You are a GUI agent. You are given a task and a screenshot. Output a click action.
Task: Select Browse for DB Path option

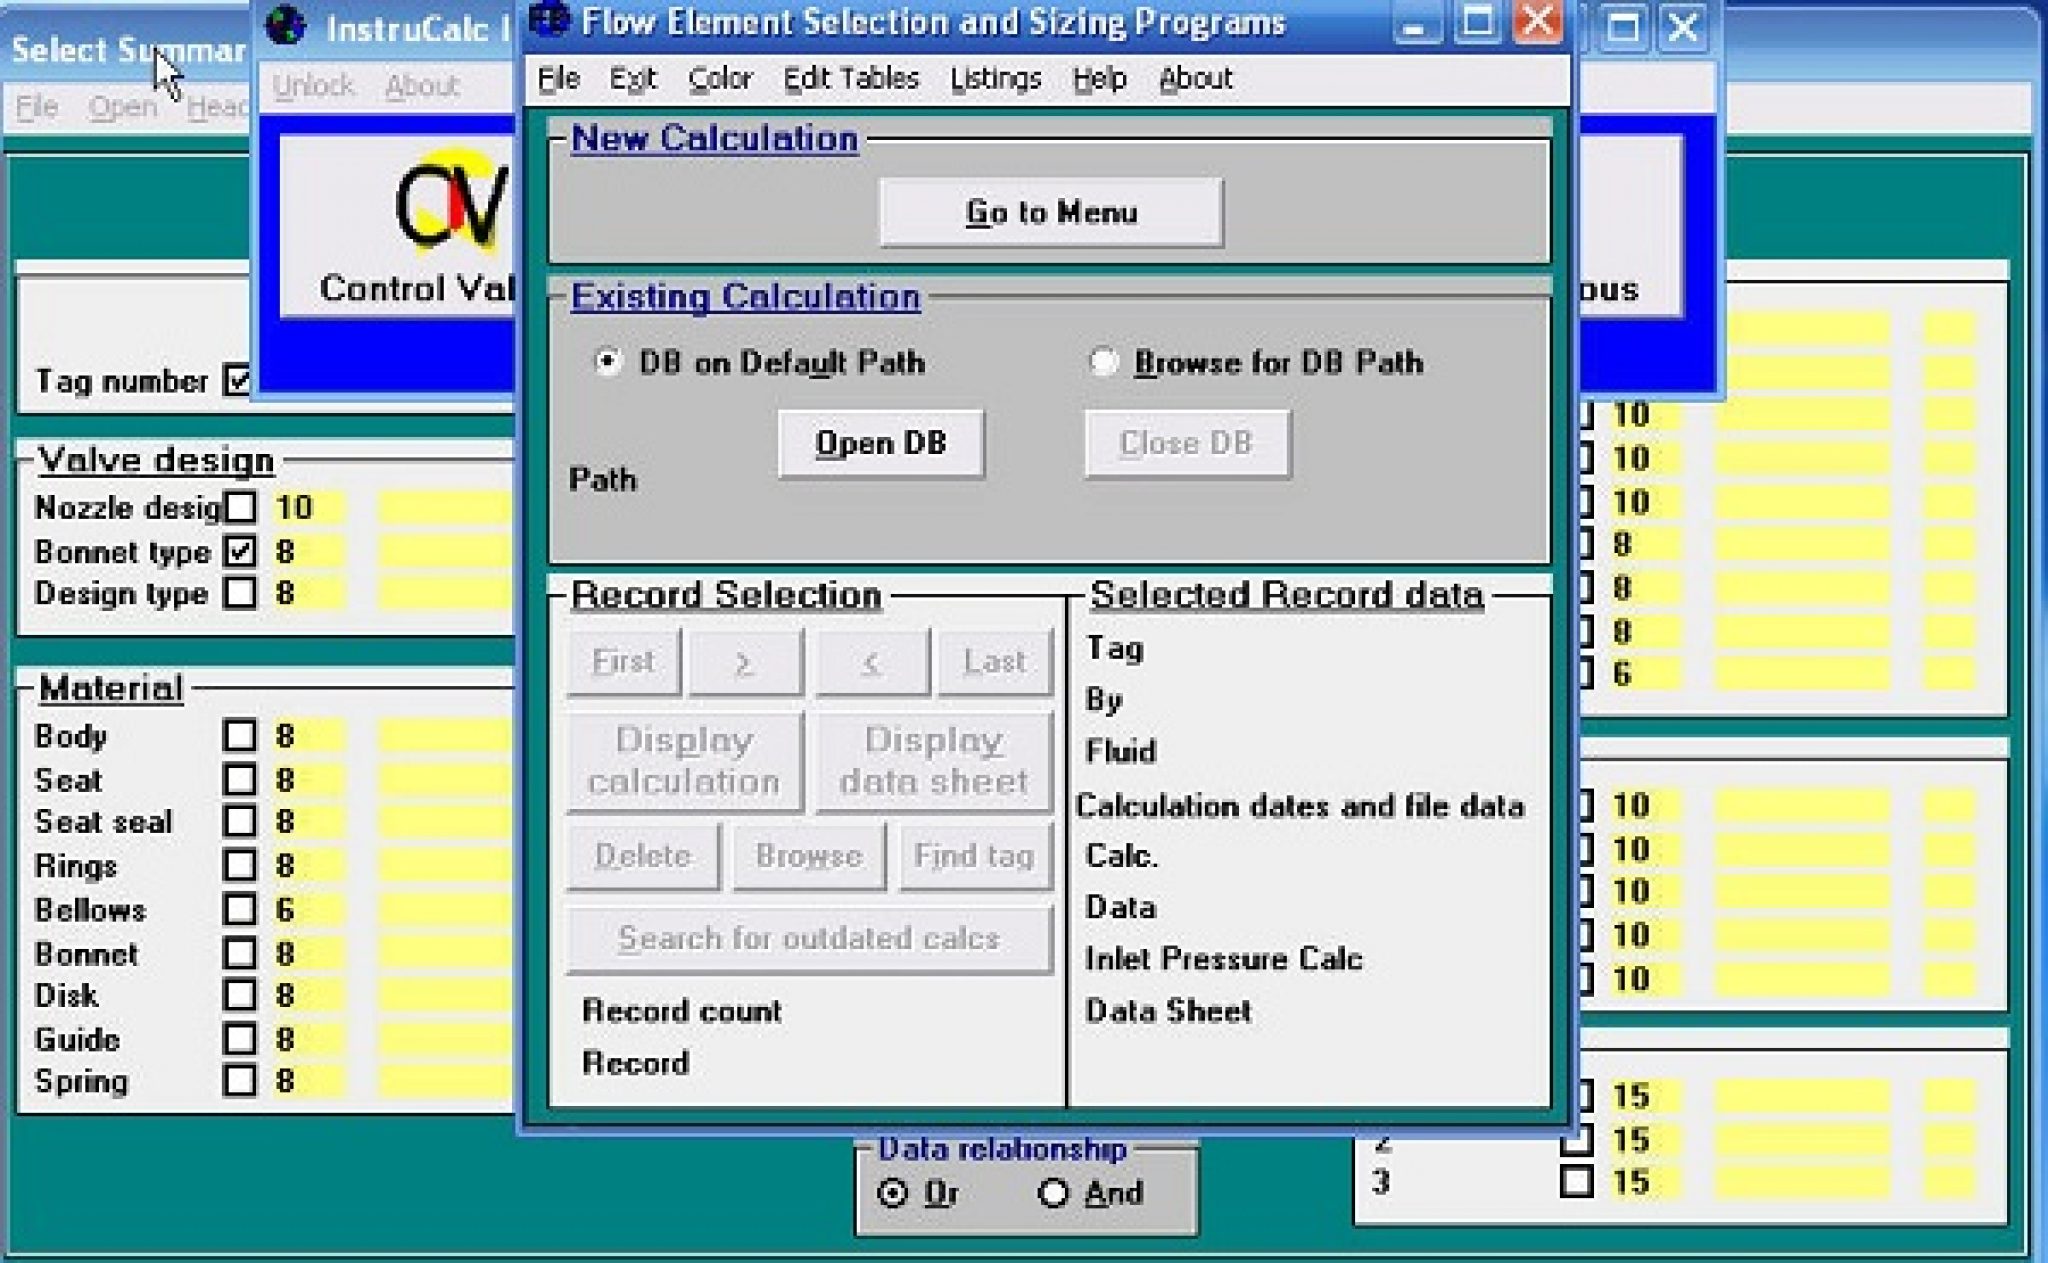(x=1103, y=362)
